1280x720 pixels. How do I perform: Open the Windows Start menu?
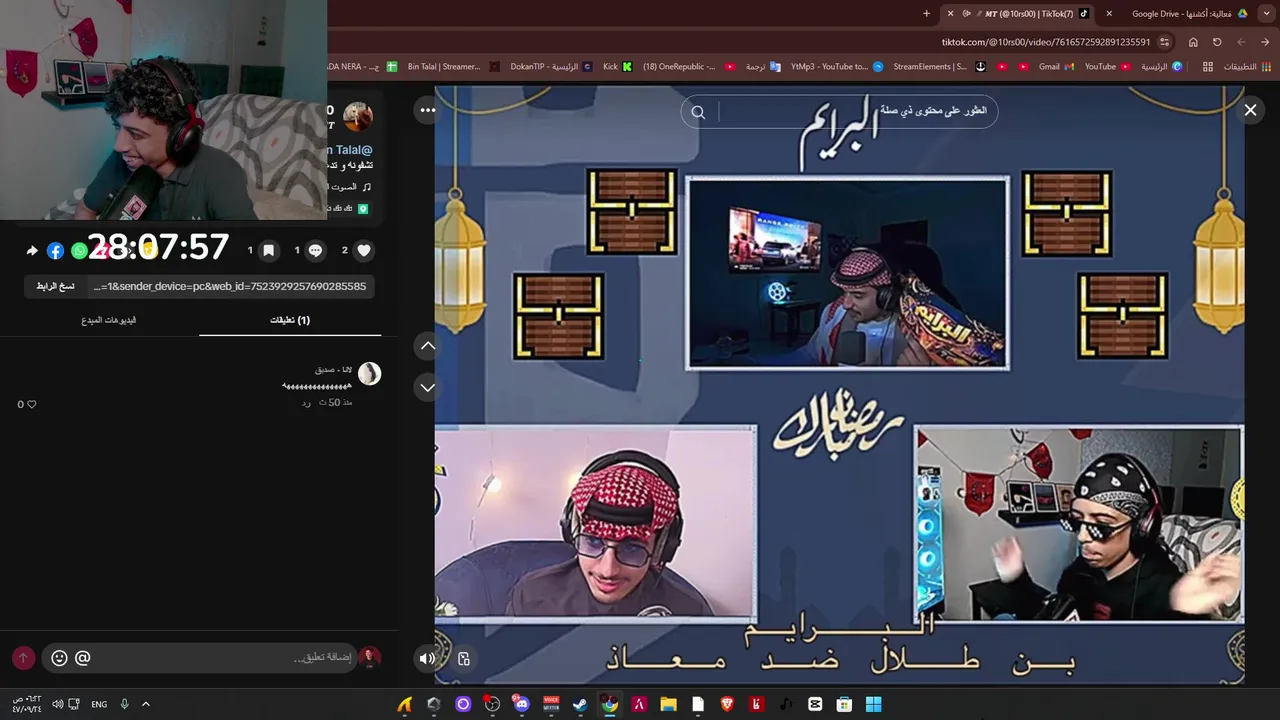[x=873, y=704]
